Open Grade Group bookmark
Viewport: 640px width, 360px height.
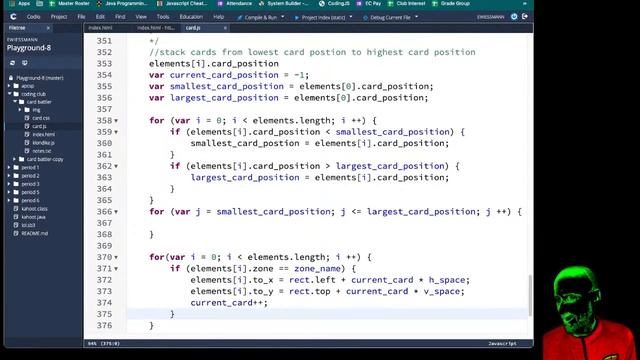tap(451, 3)
